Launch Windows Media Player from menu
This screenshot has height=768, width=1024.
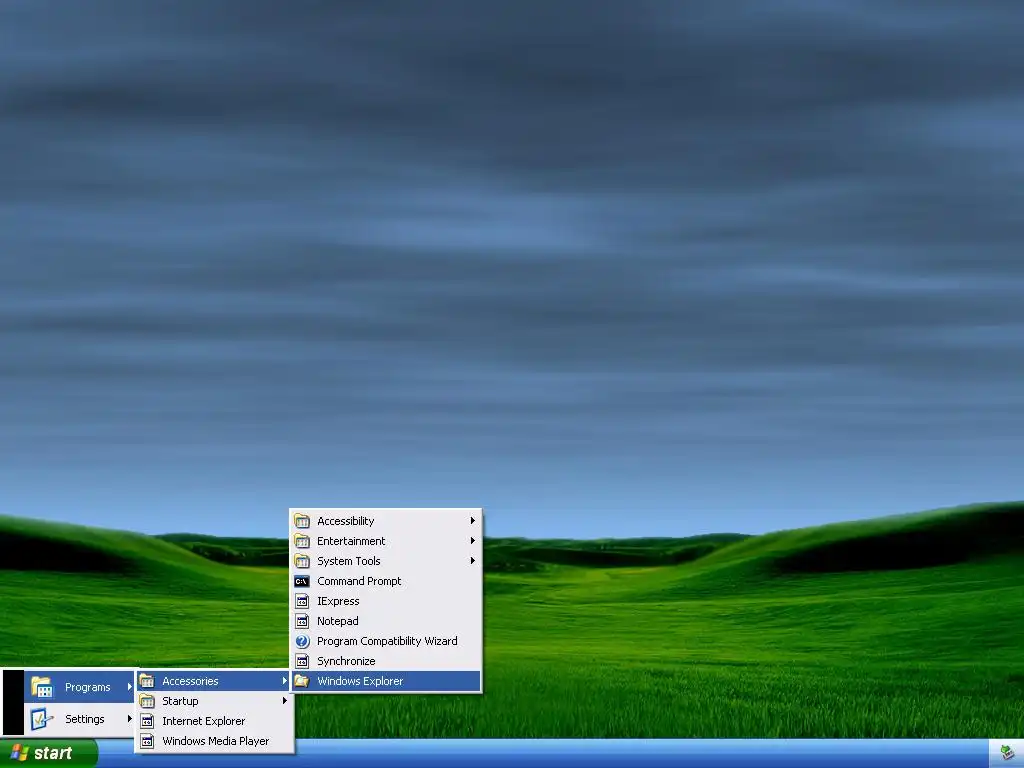coord(214,741)
